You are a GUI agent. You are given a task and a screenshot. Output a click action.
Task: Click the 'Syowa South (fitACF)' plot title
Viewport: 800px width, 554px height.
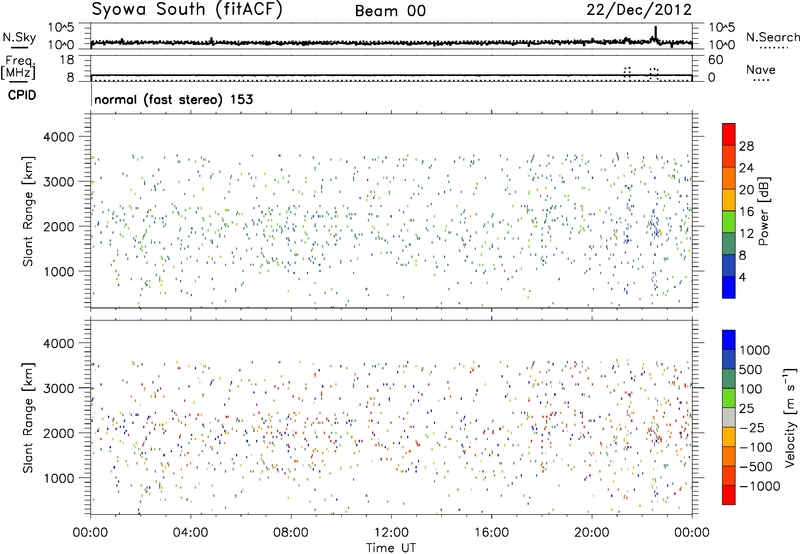coord(187,10)
